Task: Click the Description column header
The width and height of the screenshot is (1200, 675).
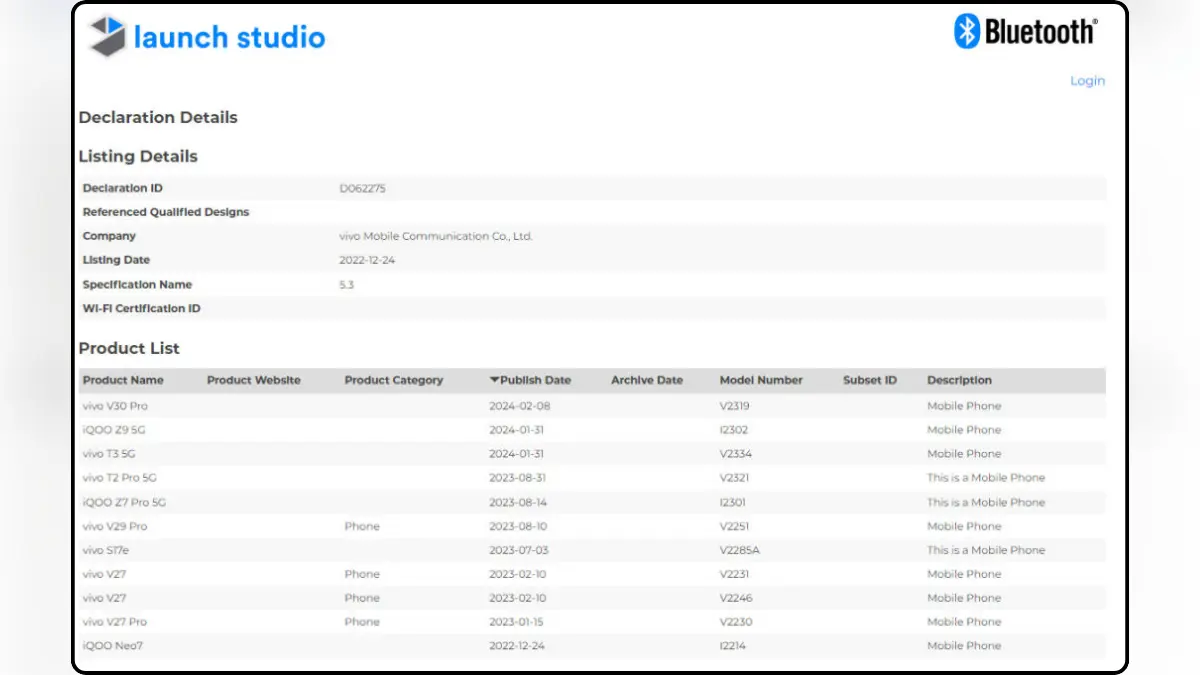Action: 960,380
